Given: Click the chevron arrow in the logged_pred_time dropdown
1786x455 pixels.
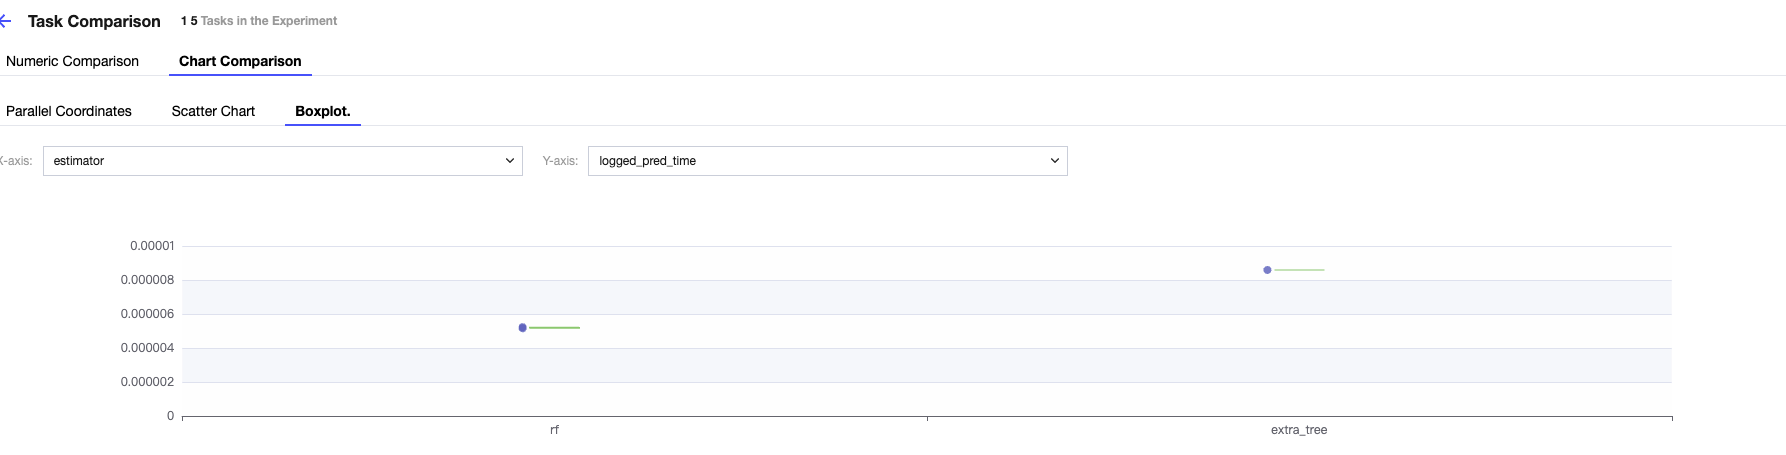Looking at the screenshot, I should (x=1054, y=161).
